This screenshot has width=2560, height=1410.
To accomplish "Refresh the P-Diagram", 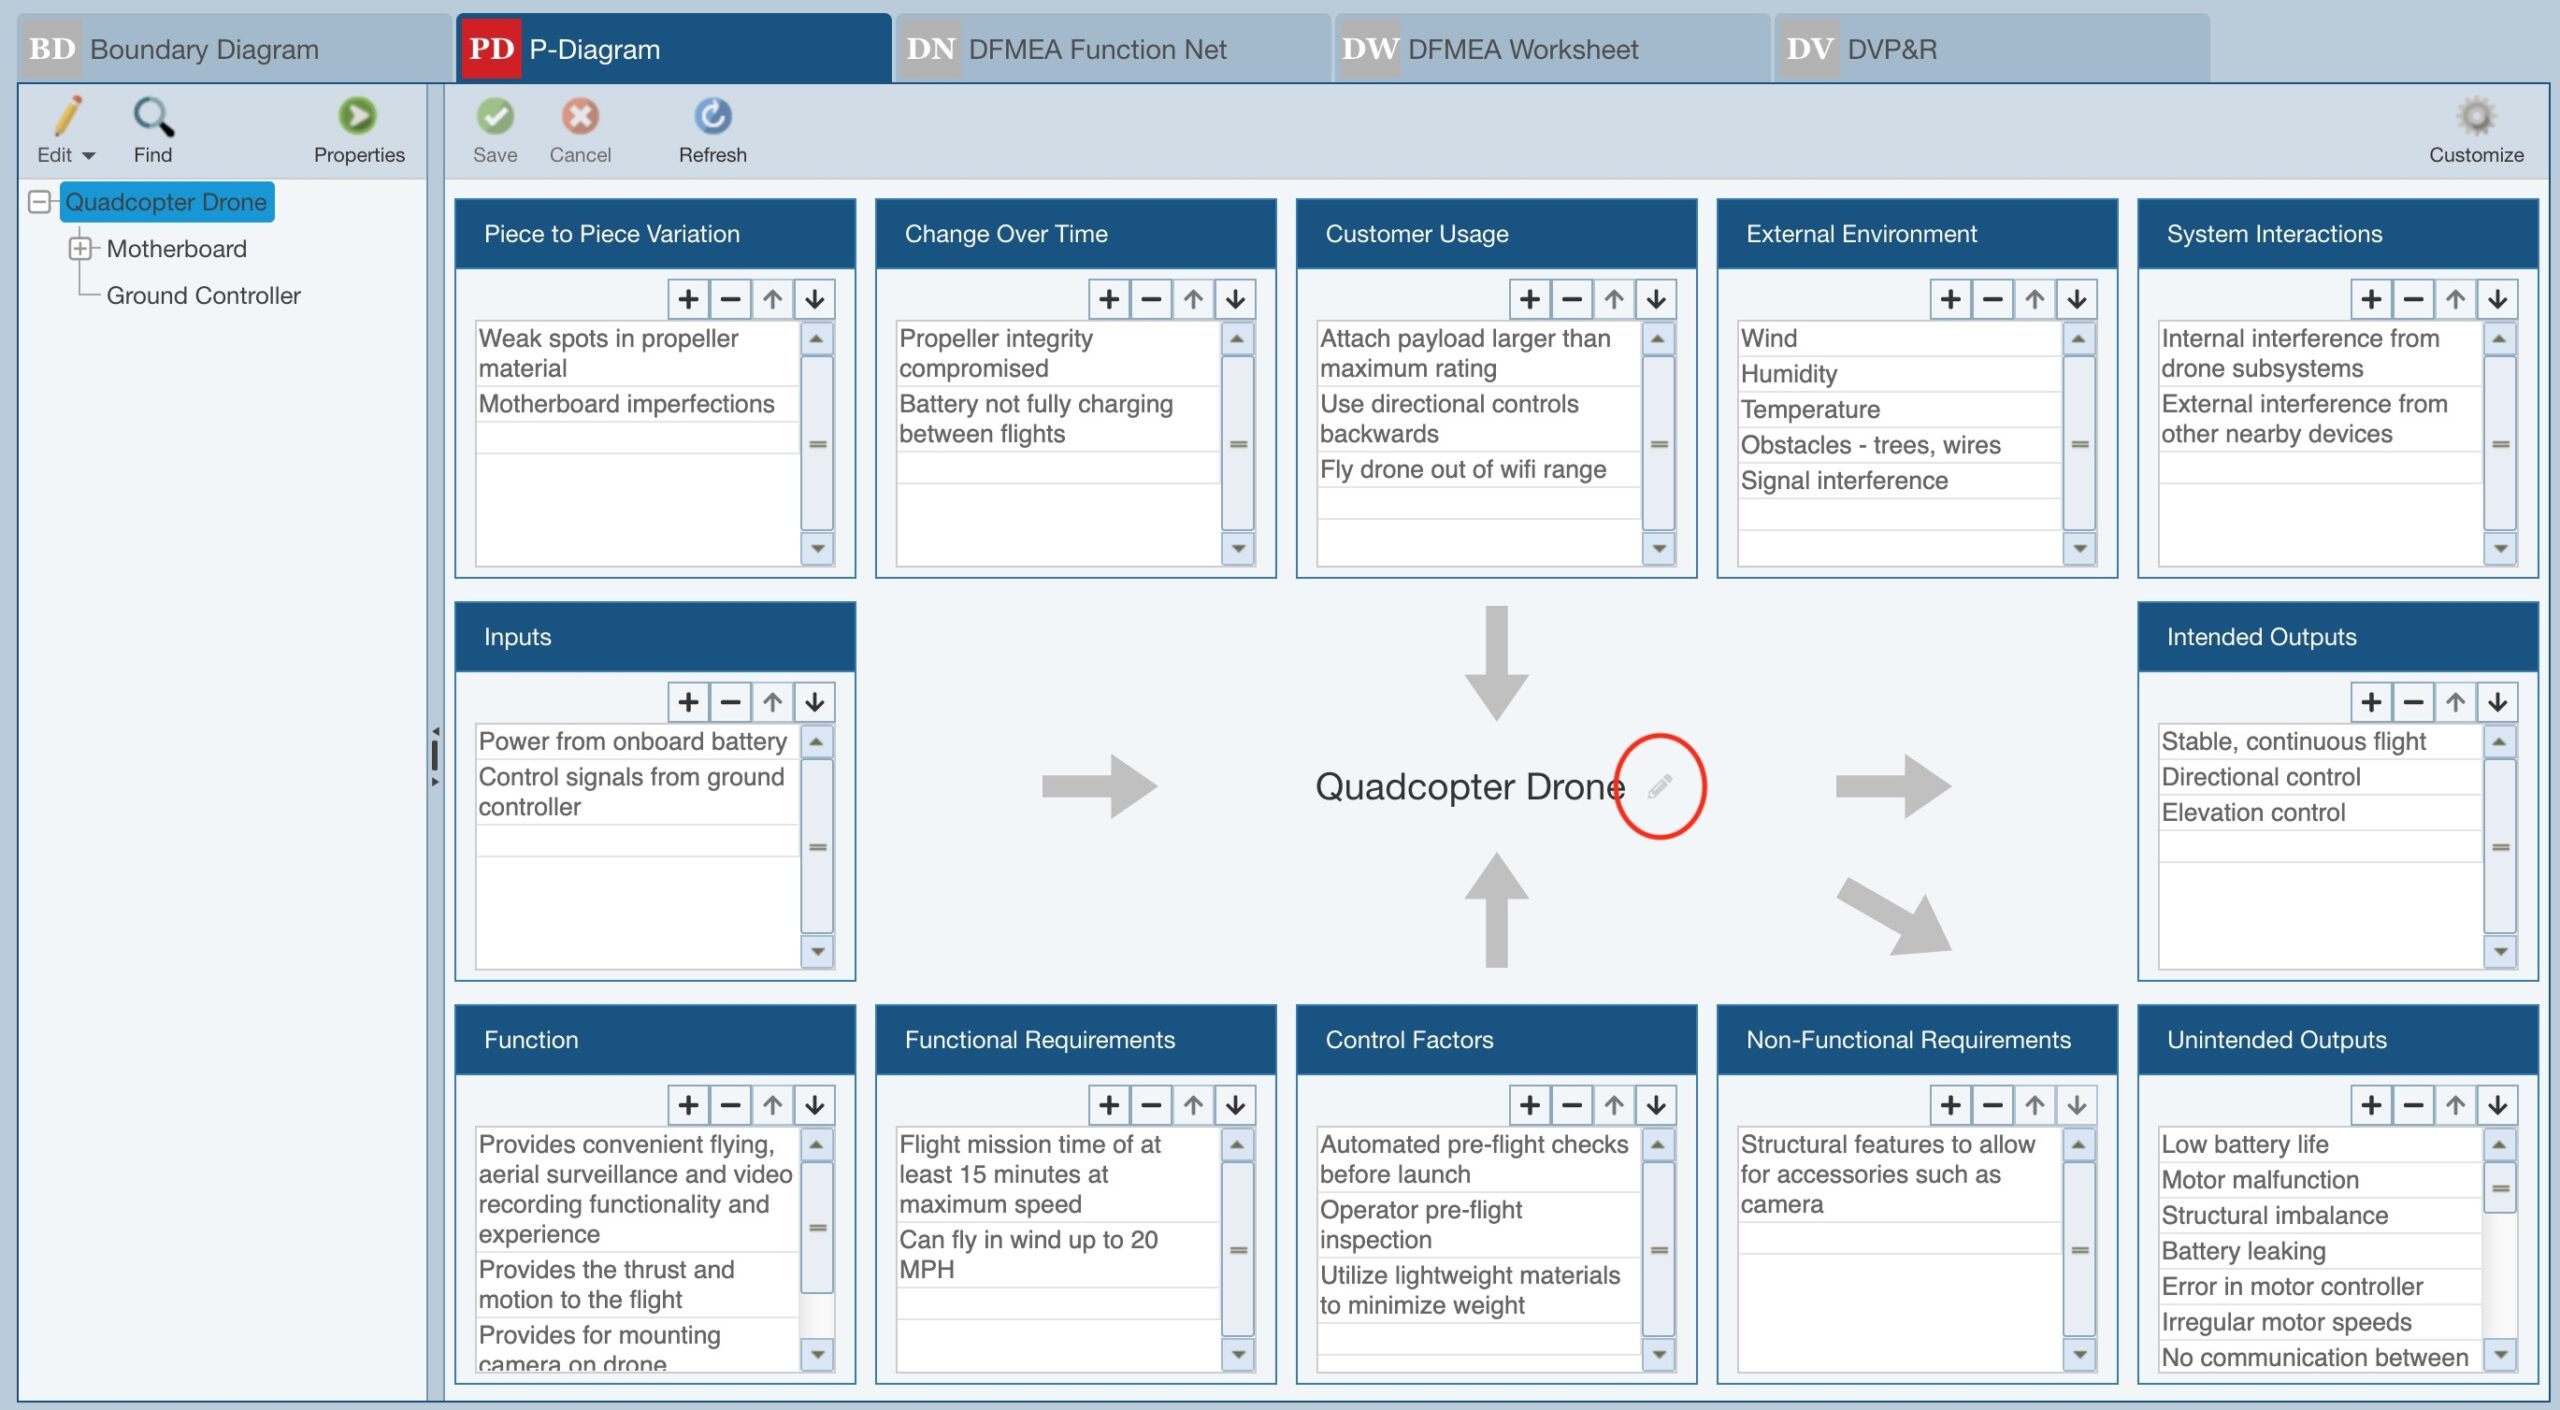I will click(713, 117).
